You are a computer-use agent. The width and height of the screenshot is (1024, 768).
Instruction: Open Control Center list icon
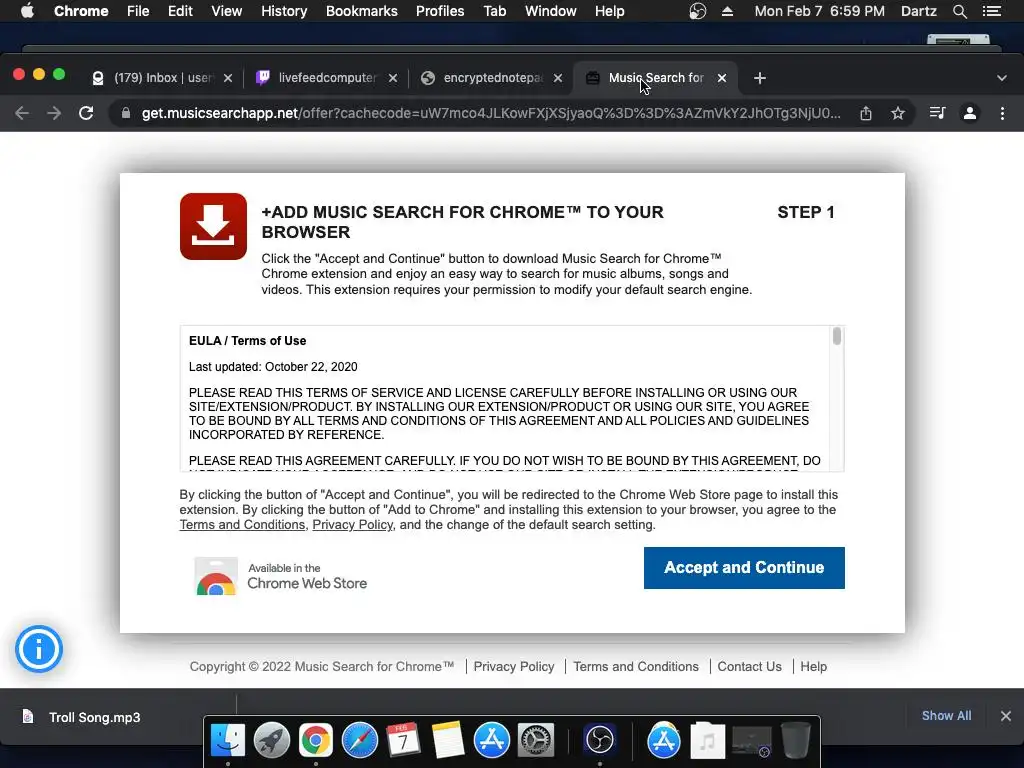[992, 11]
